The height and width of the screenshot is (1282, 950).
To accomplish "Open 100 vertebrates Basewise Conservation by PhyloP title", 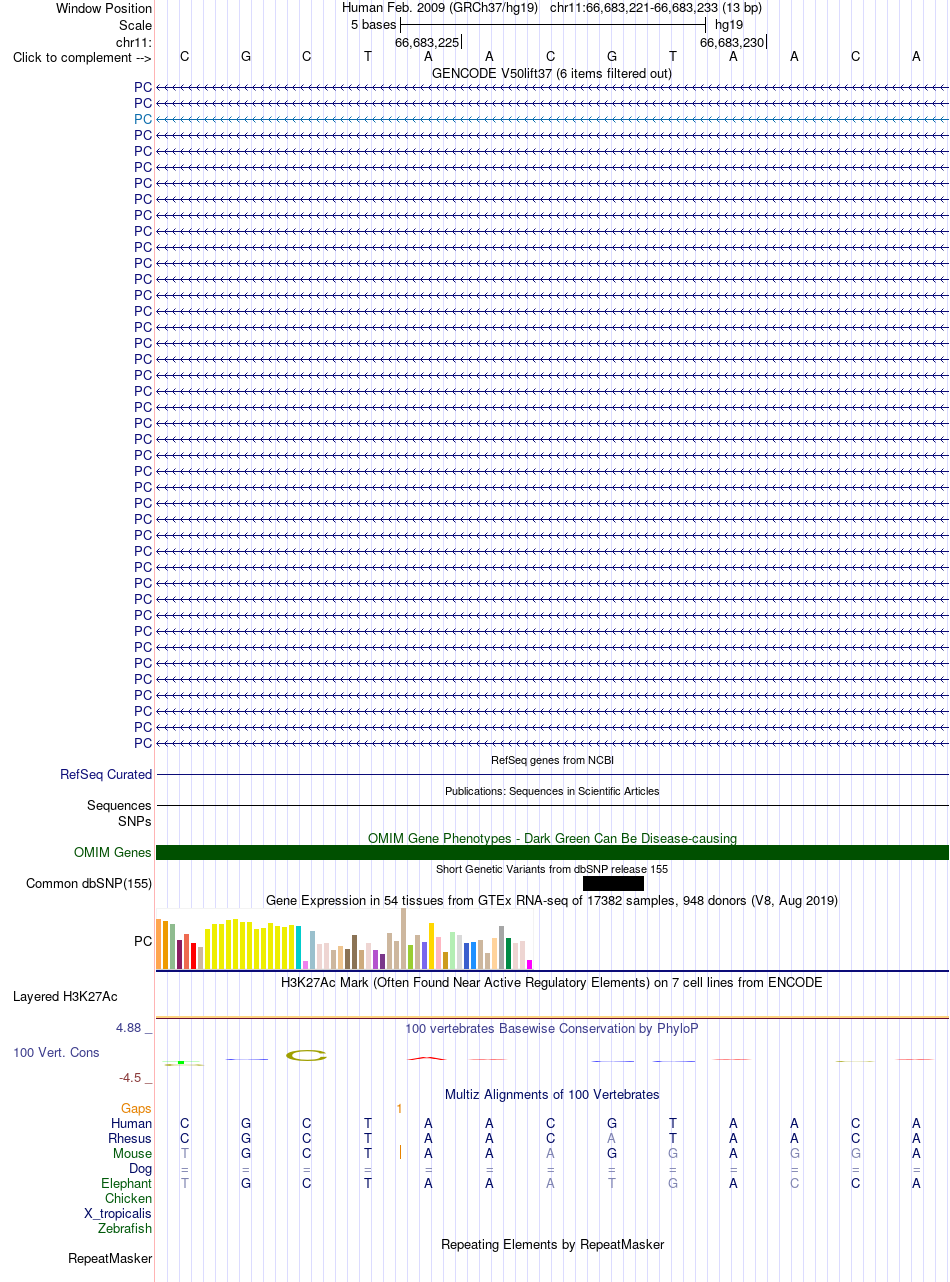I will [x=552, y=1028].
